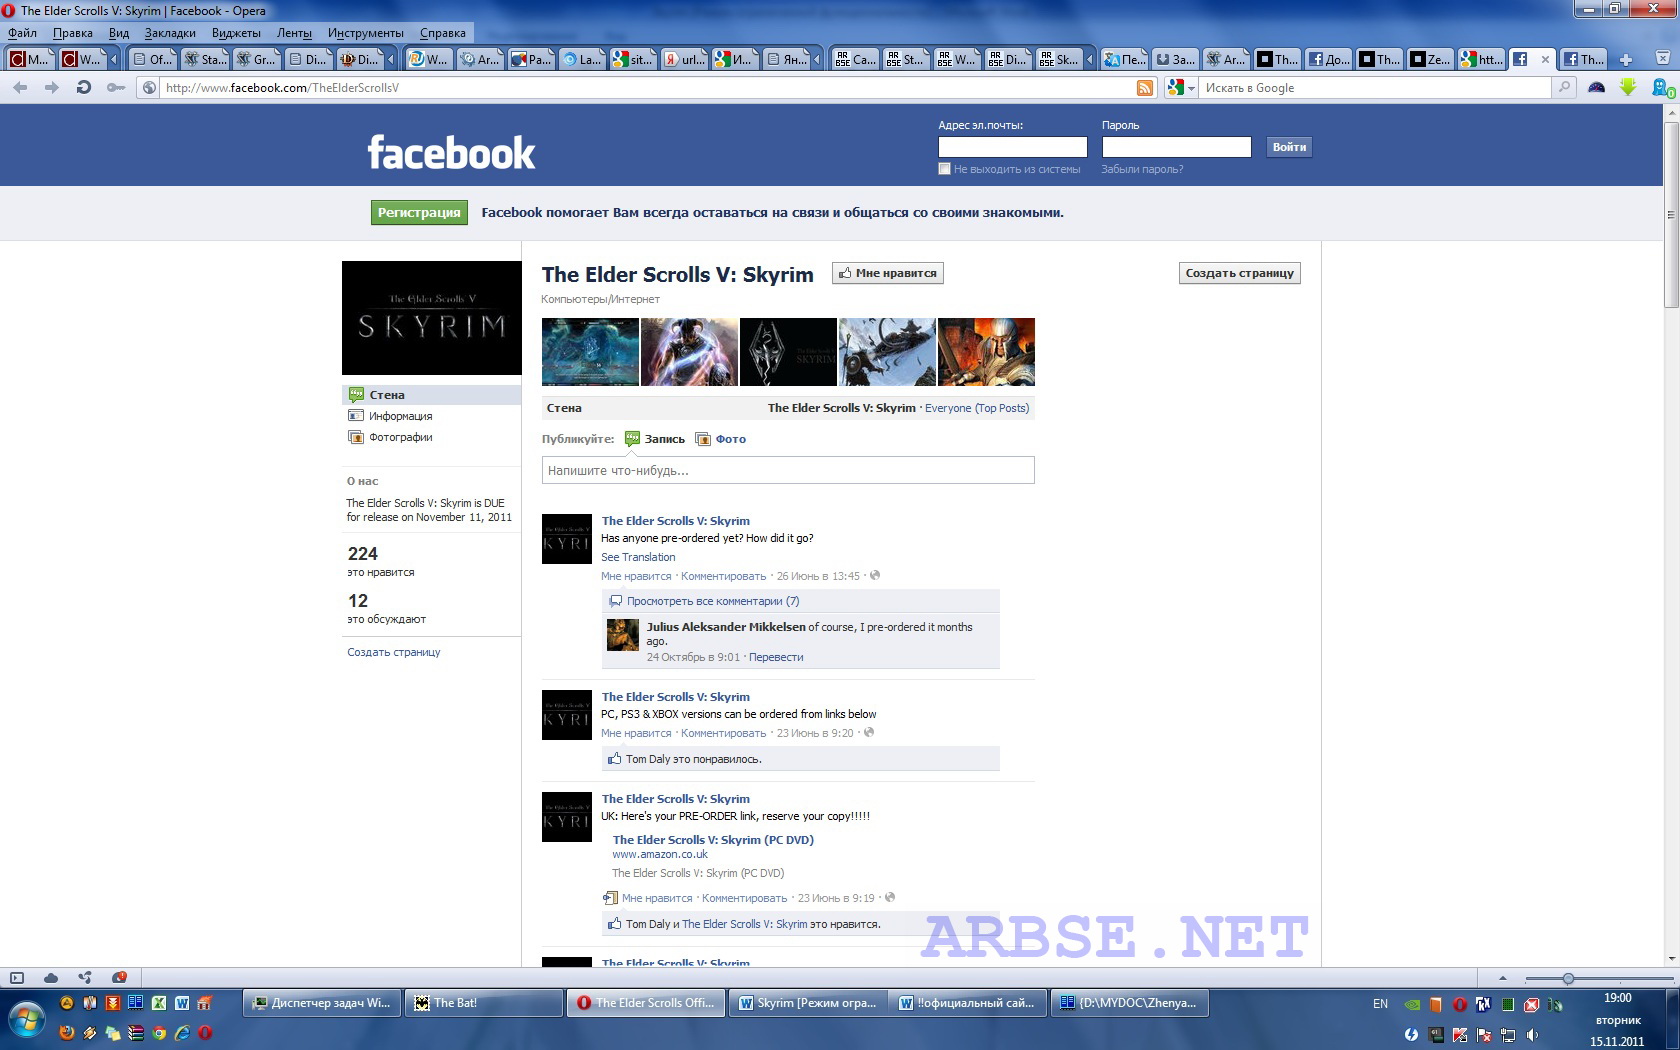Open zoom popup arrow beside zoom slider

1502,979
